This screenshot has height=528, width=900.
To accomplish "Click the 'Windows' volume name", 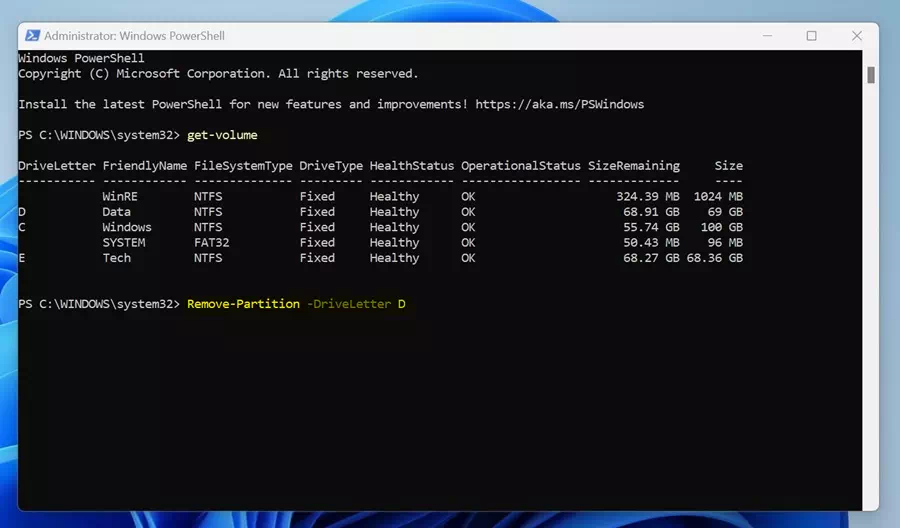I will pos(127,227).
